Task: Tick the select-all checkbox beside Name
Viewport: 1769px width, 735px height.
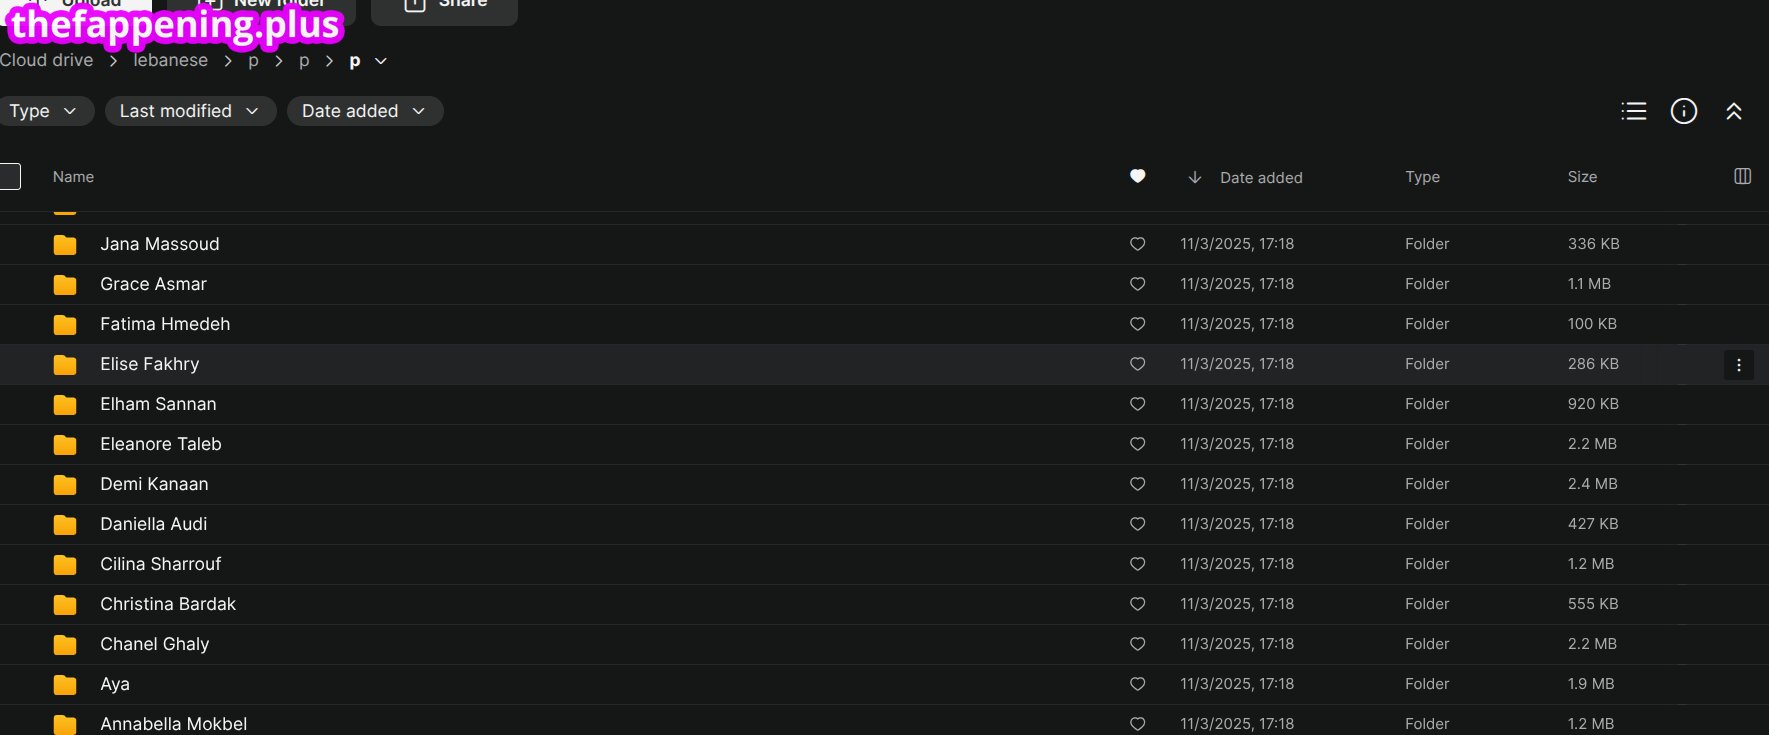Action: 9,177
